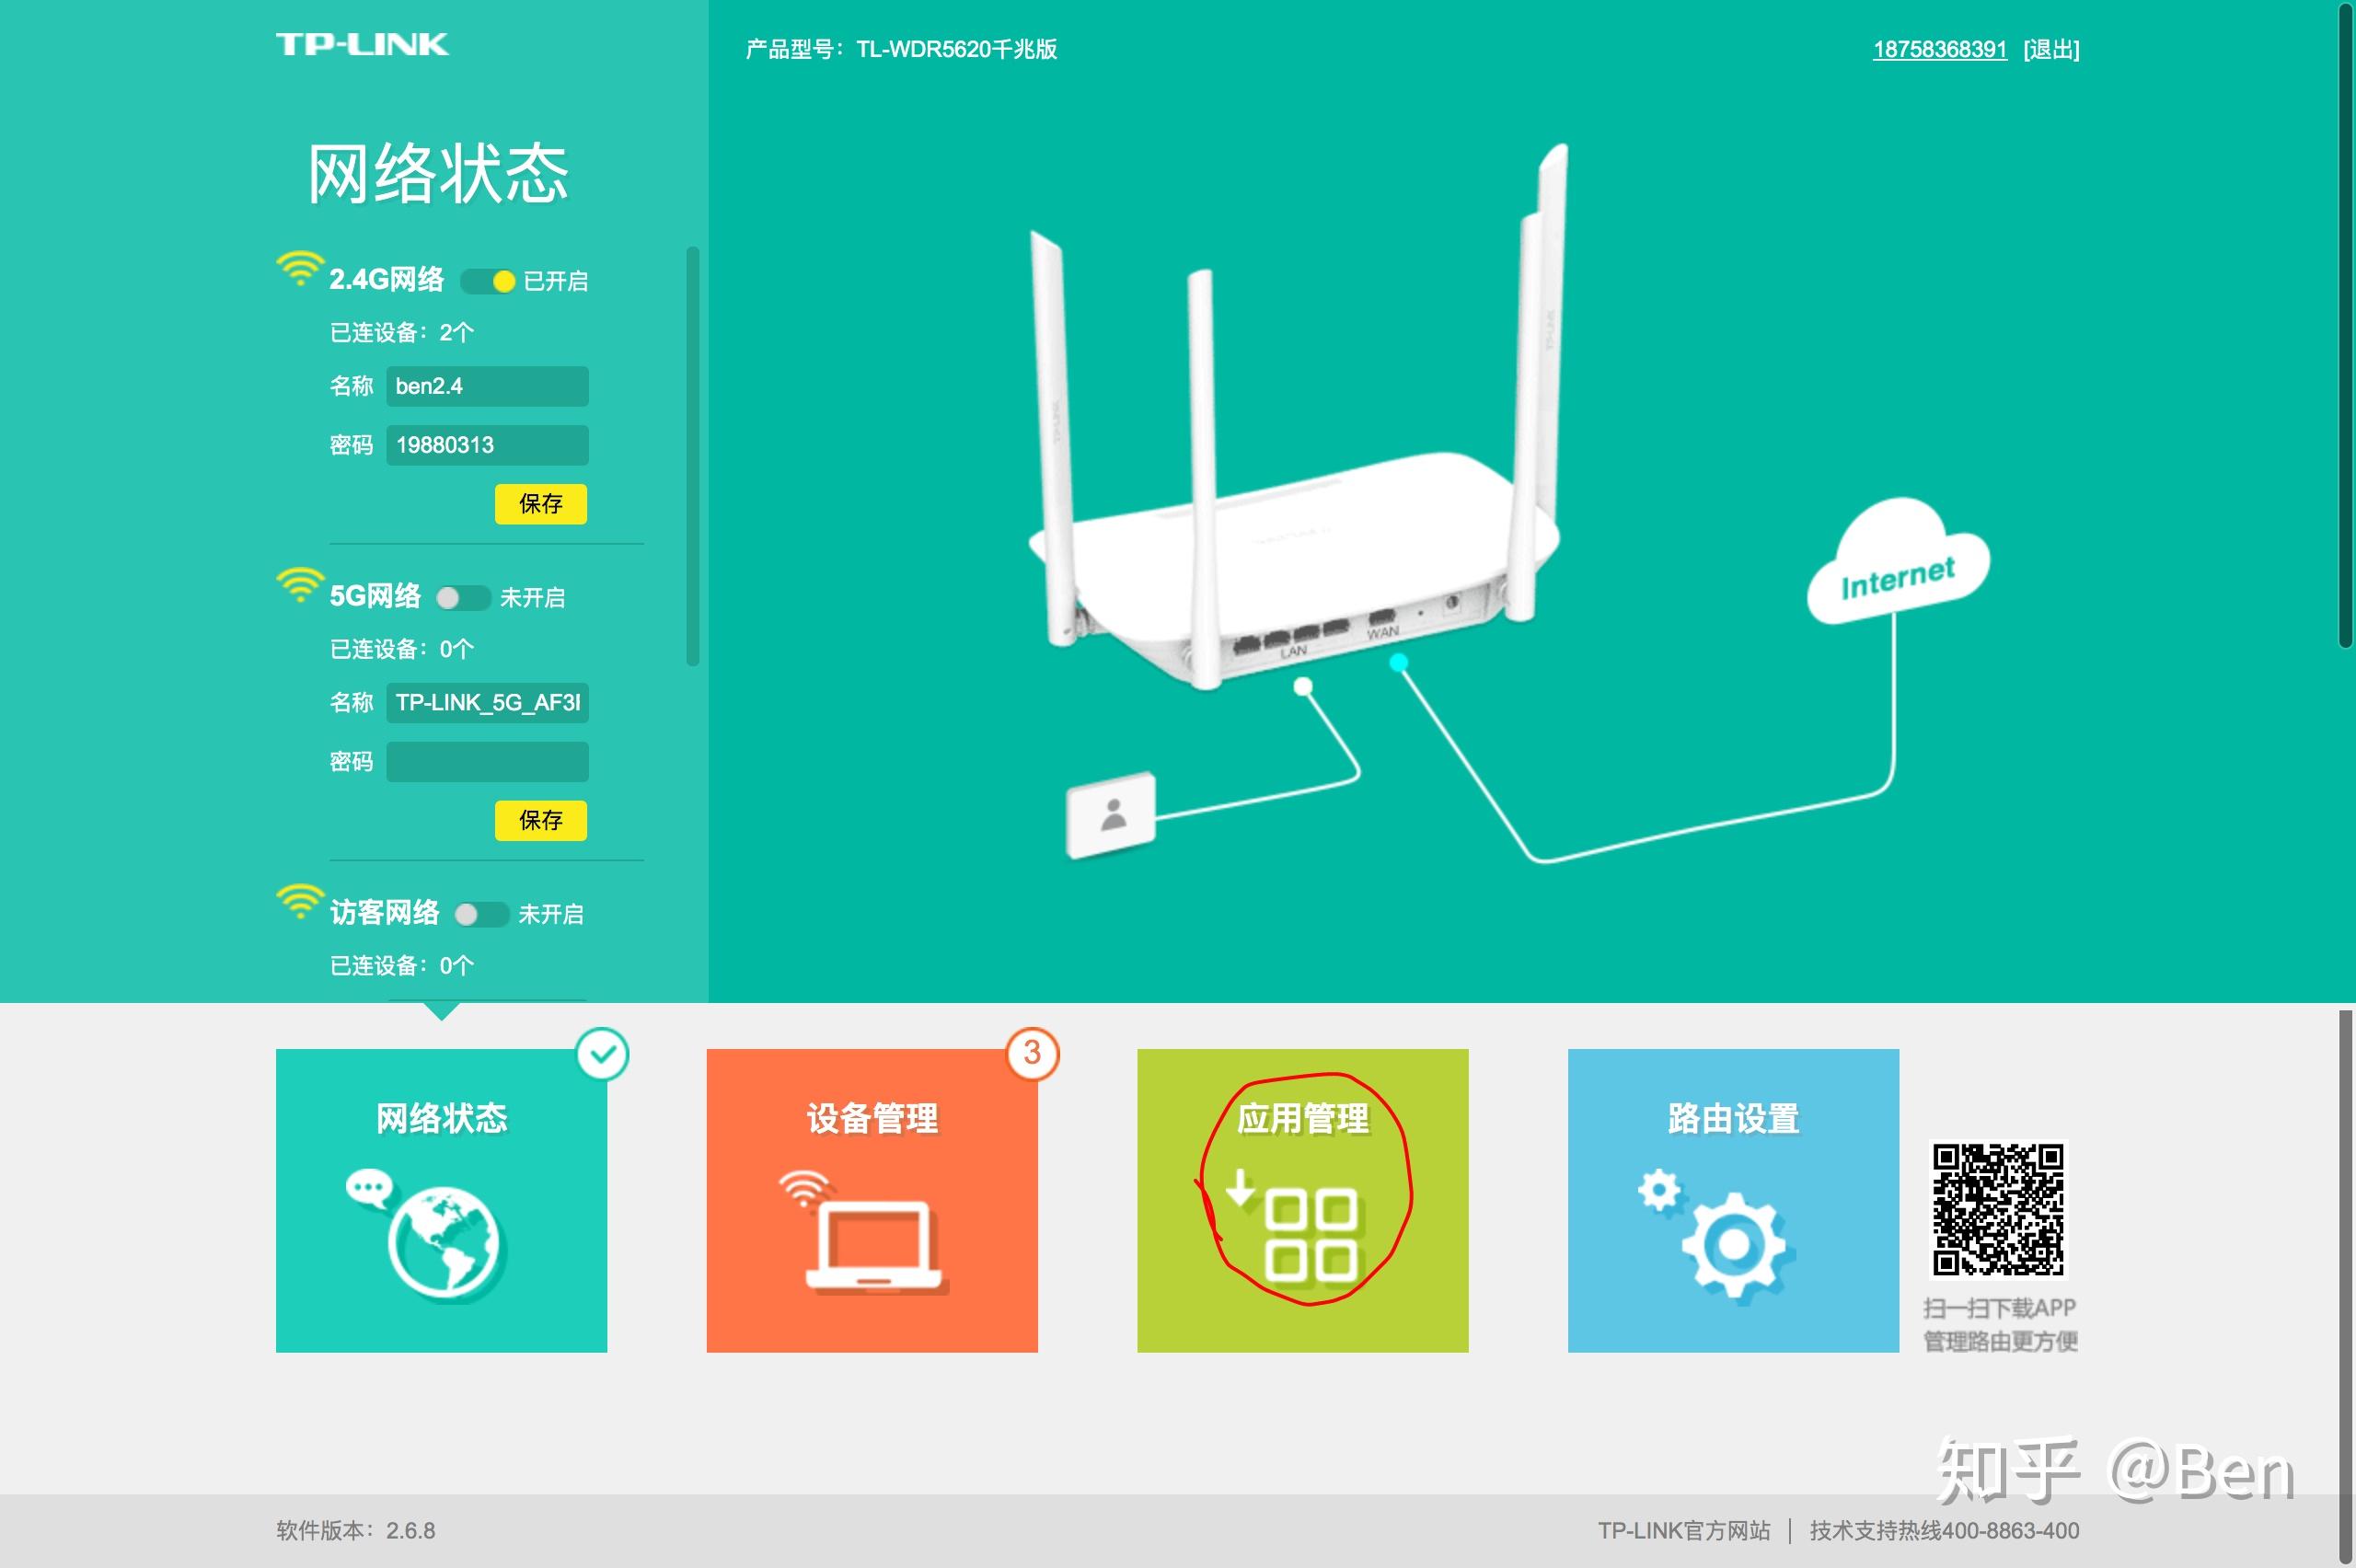The height and width of the screenshot is (1568, 2356).
Task: Click 已连设备: 2个 under 2.4G network
Action: tap(402, 332)
